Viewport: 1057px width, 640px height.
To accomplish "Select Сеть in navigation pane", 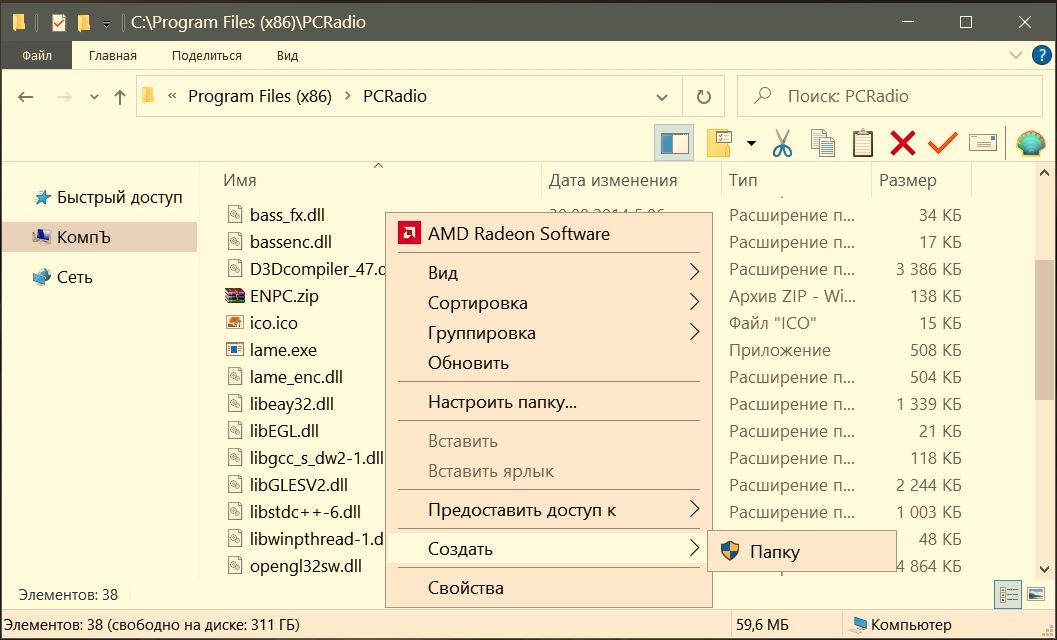I will coord(63,277).
